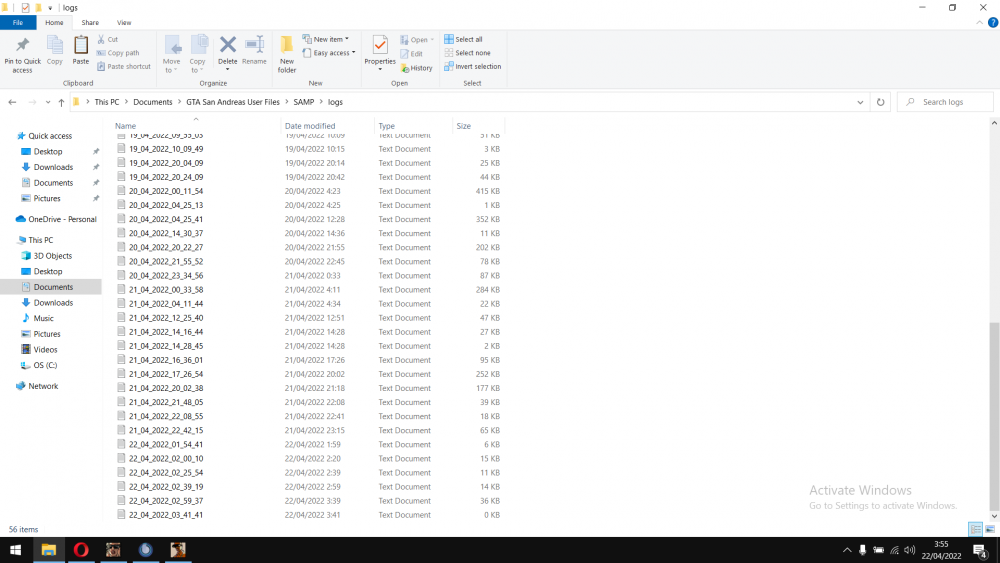Open OS (C:) drive
Viewport: 1000px width, 563px height.
pos(45,365)
